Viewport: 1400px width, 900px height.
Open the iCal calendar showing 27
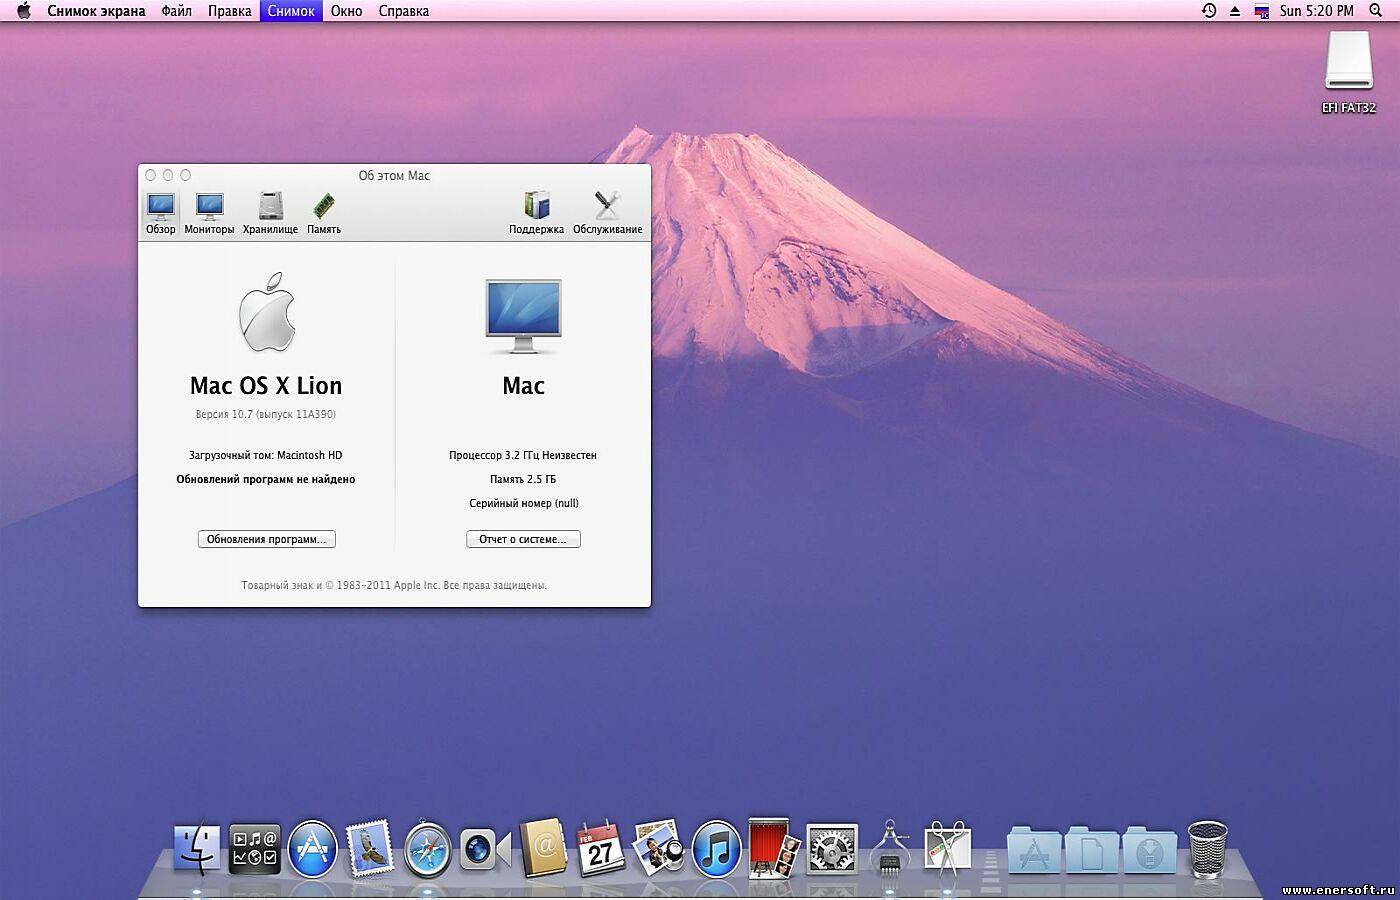pos(601,850)
